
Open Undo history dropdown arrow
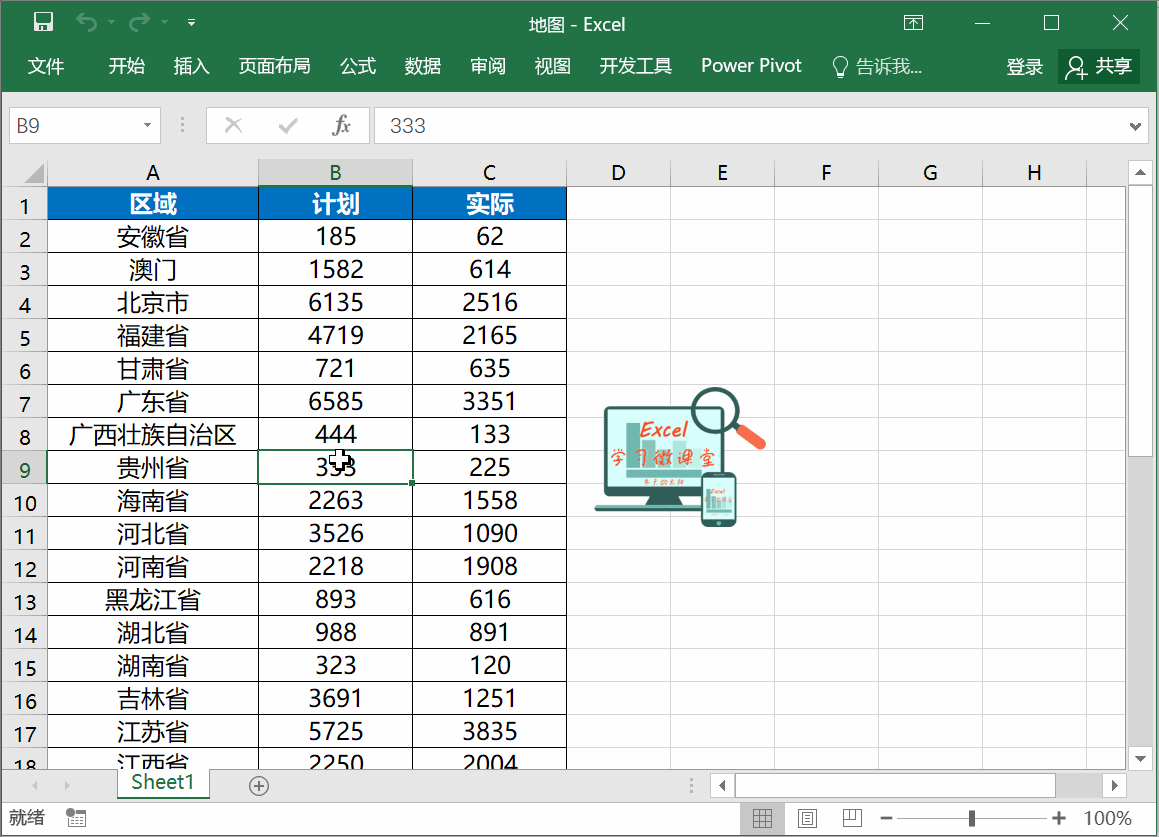coord(112,23)
